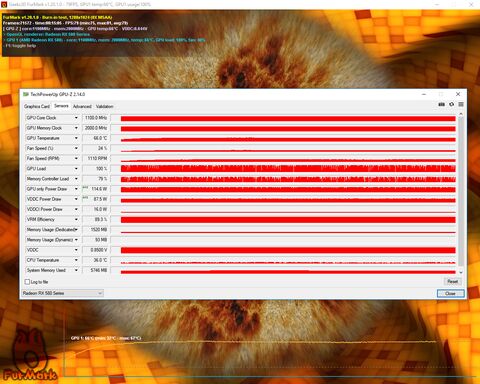Click the 0.9500 V VDDC value
Viewport: 480px width, 384px height.
pyautogui.click(x=96, y=250)
